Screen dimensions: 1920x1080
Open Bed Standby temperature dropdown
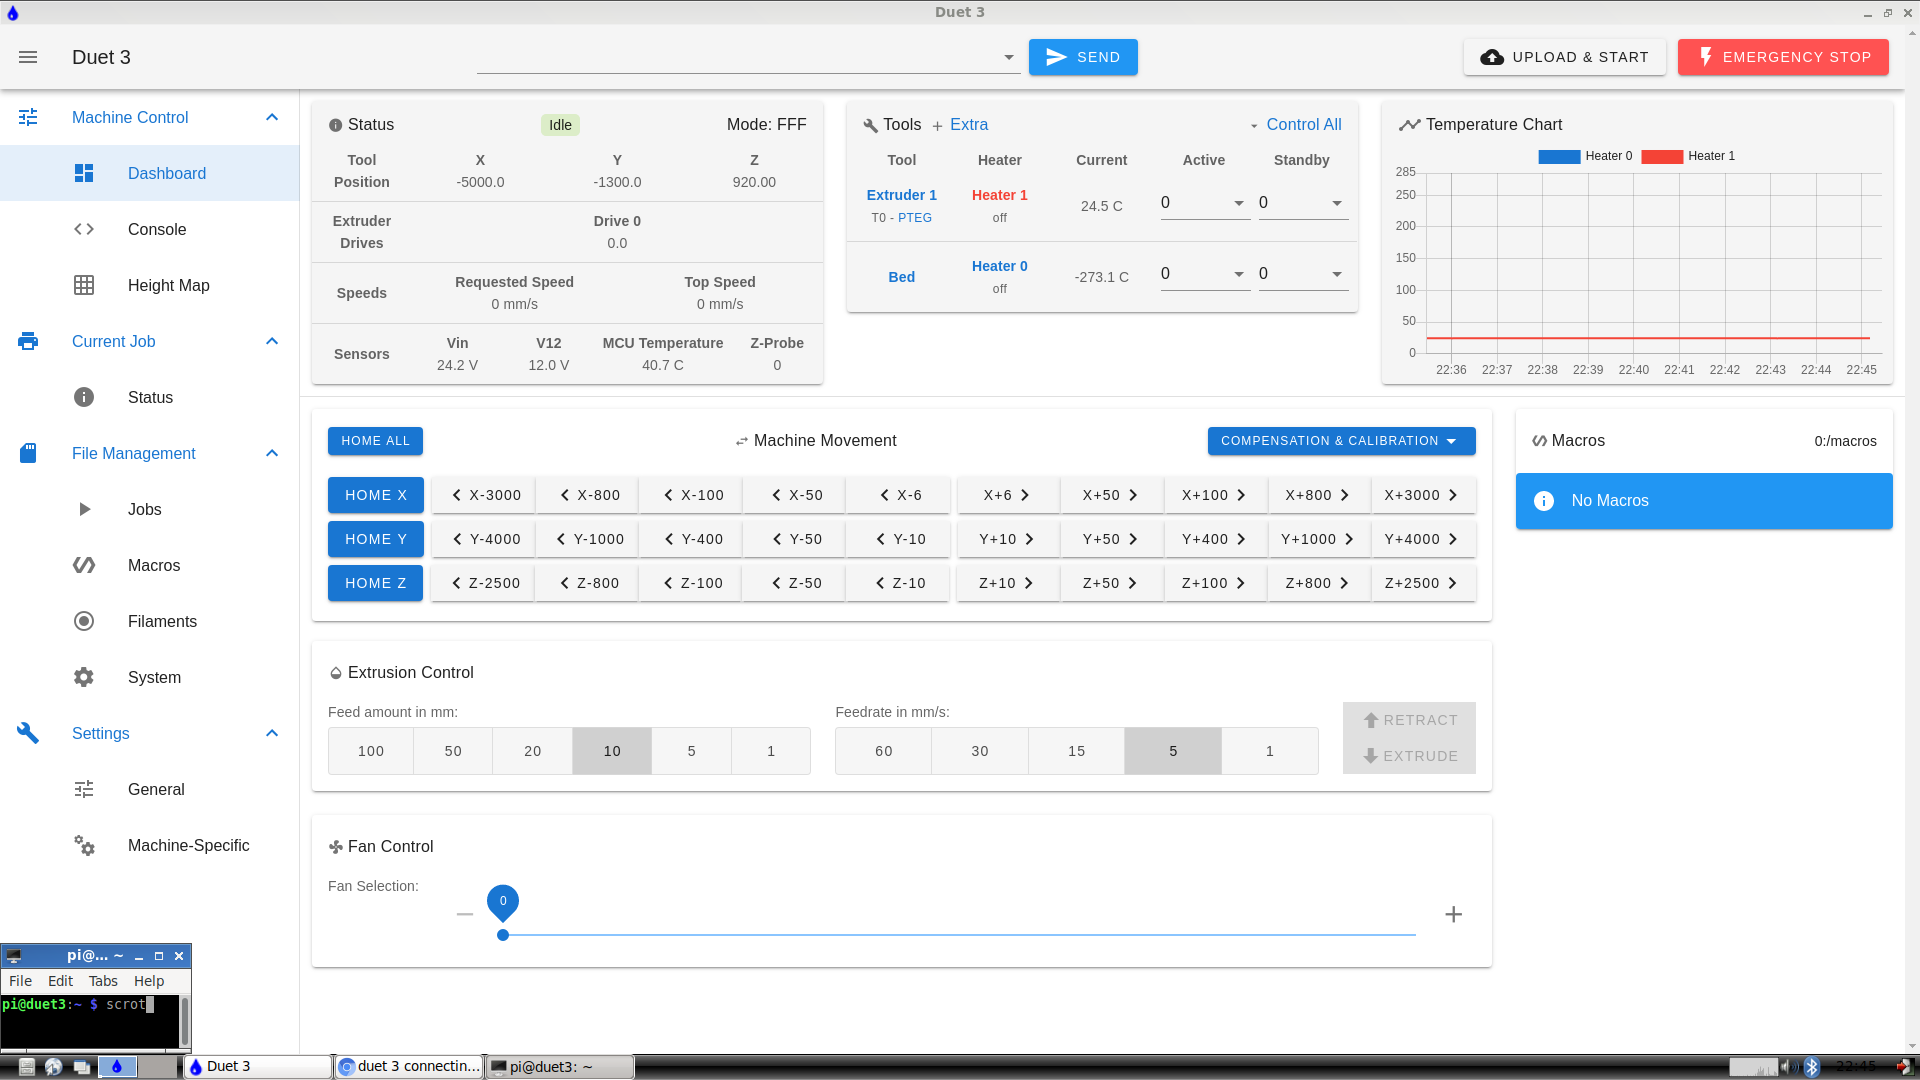pyautogui.click(x=1337, y=274)
